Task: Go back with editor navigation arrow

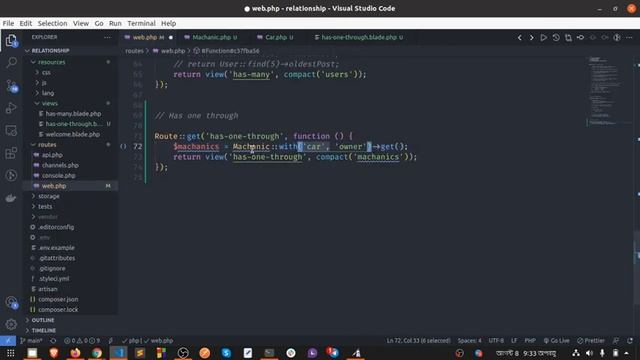Action: [519, 38]
